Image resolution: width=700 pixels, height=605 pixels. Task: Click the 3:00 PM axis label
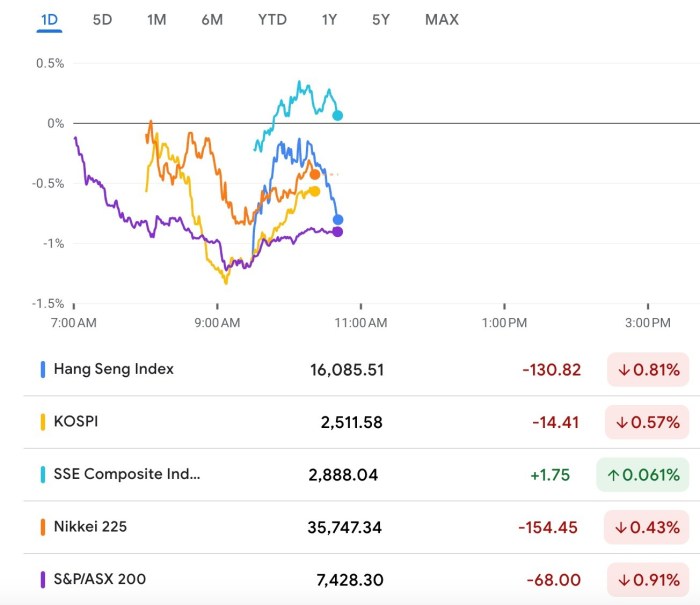[648, 322]
